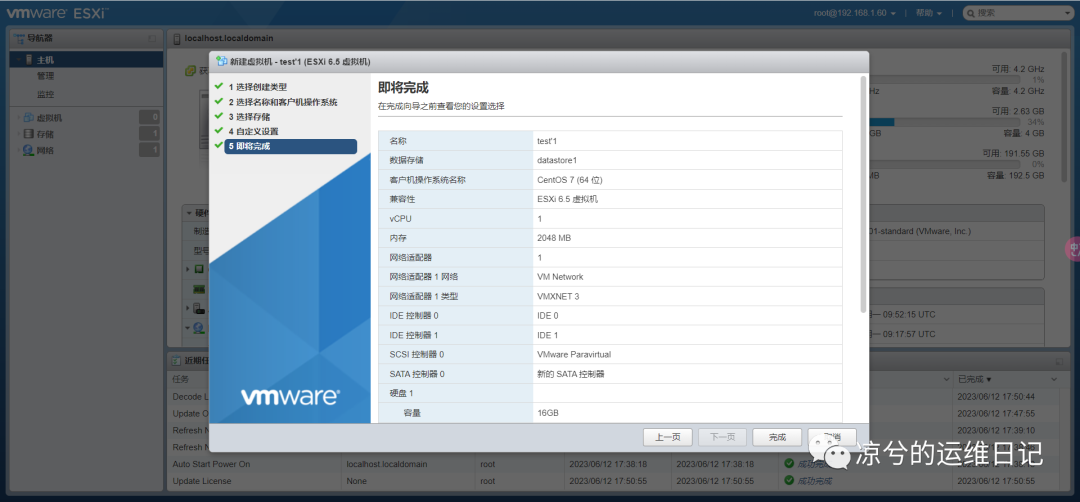The height and width of the screenshot is (502, 1080).
Task: Click the Update License task row
Action: click(613, 481)
